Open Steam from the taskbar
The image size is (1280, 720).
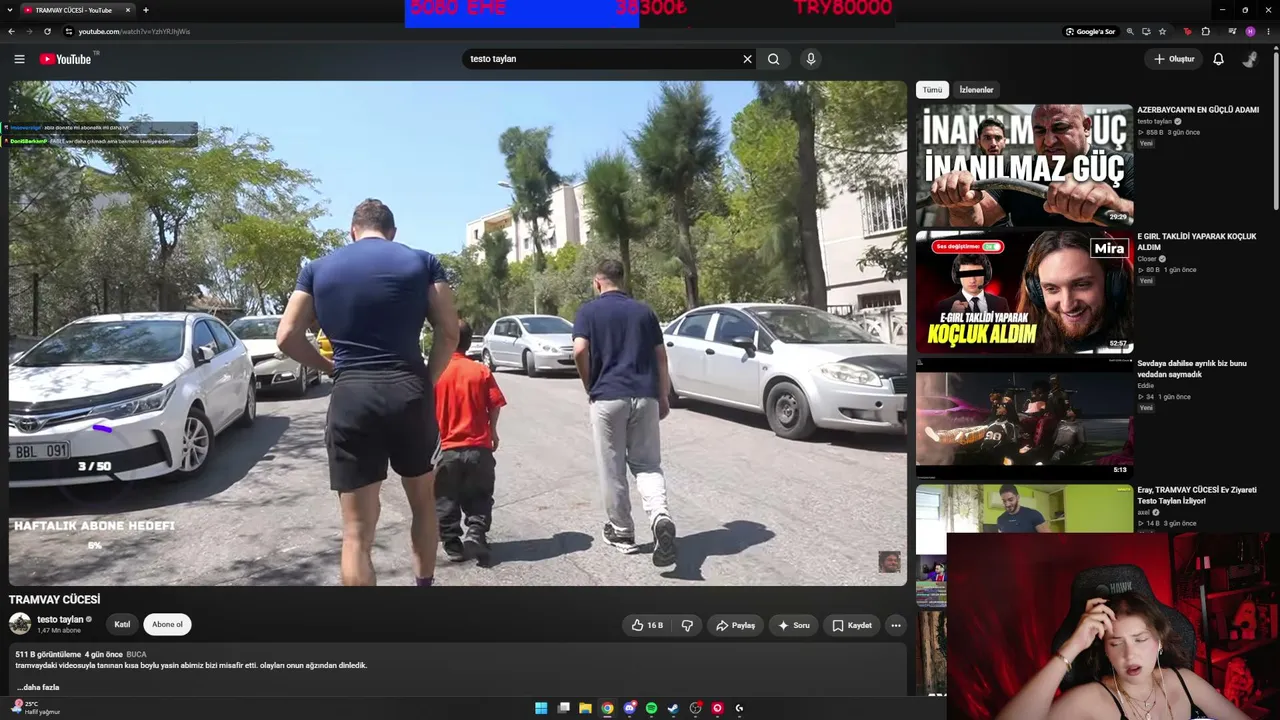click(673, 708)
